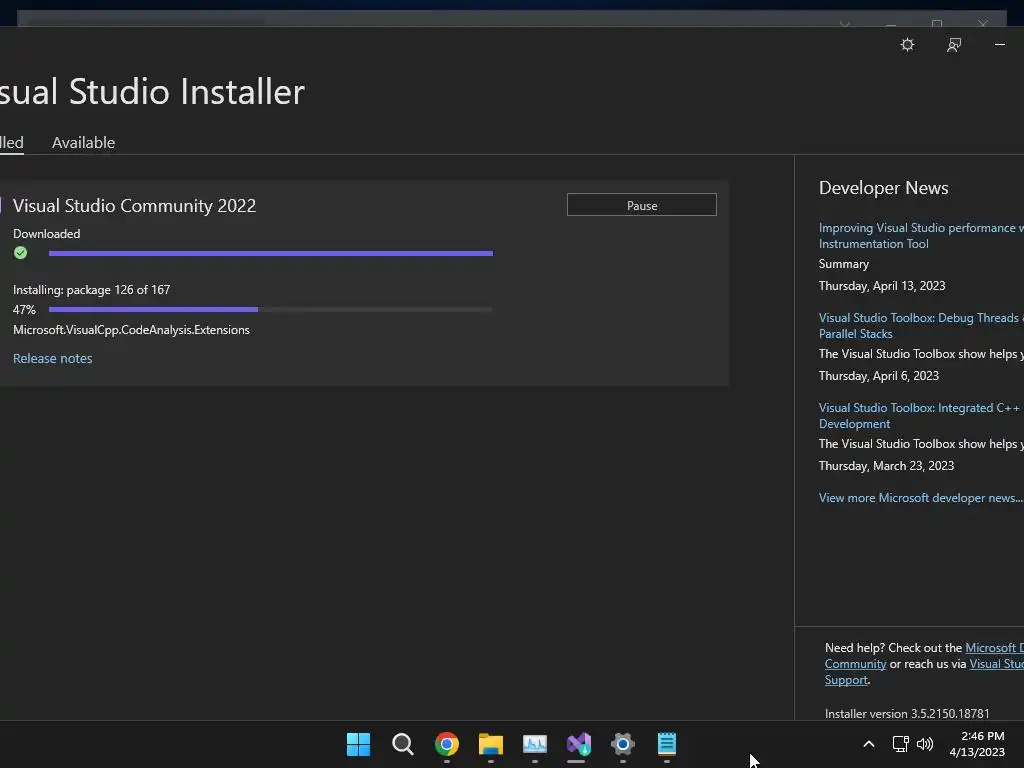Open the performance monitor taskbar app
Image resolution: width=1024 pixels, height=768 pixels.
click(x=535, y=744)
